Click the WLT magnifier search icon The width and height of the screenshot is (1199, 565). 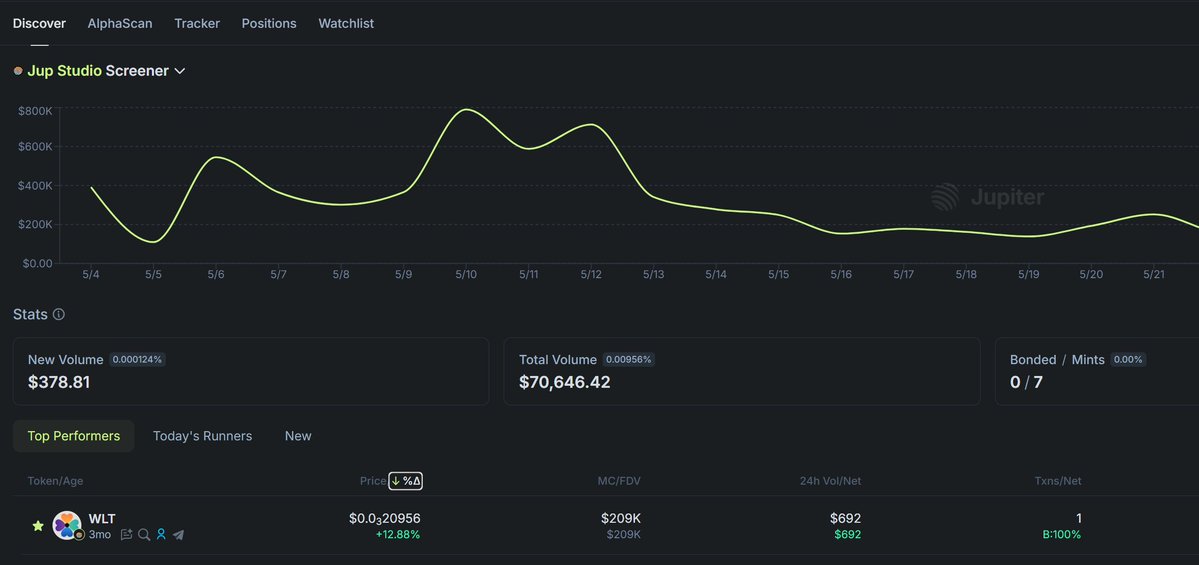click(x=144, y=534)
